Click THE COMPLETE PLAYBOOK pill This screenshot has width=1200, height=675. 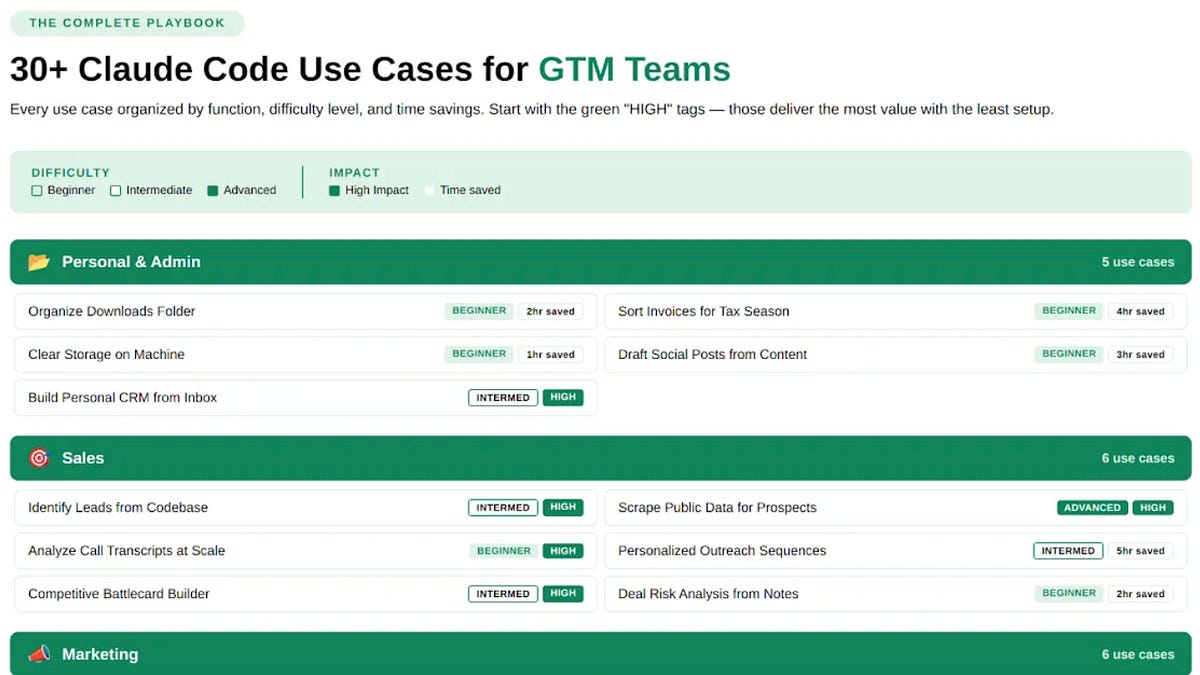126,22
